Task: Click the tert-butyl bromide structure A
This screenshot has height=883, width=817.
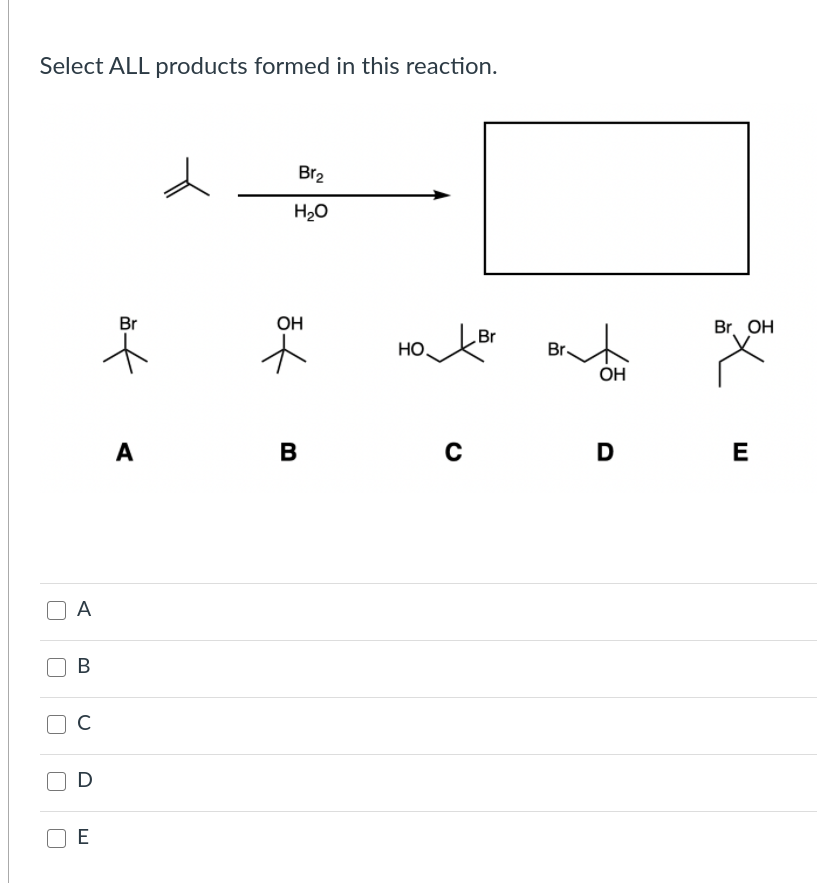Action: (126, 345)
